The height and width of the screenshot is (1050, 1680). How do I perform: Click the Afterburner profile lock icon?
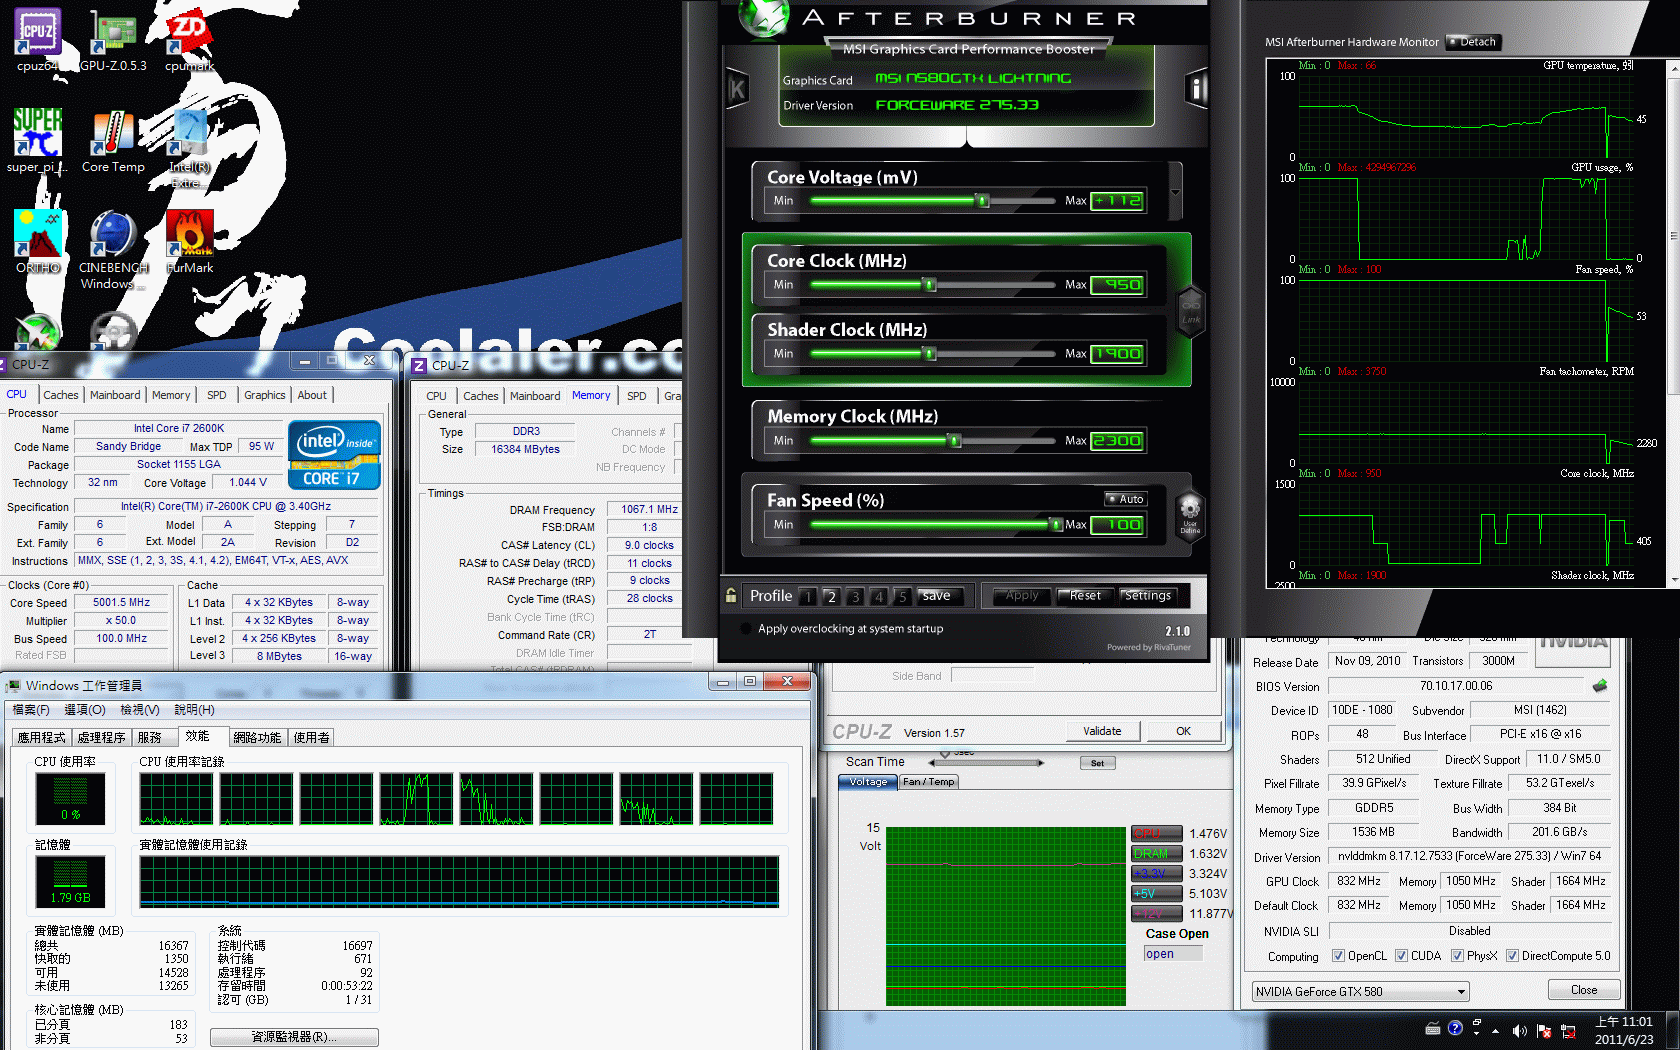tap(731, 595)
